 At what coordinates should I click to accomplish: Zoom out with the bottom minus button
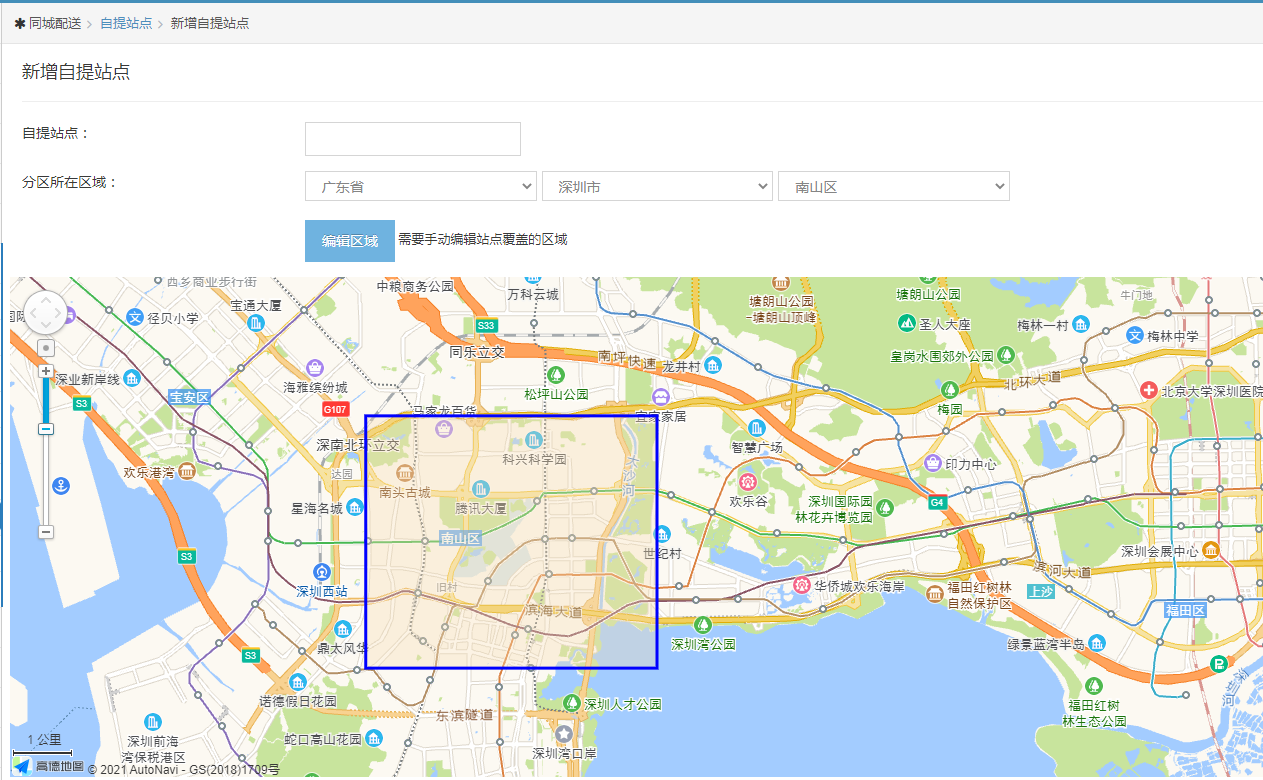(46, 531)
